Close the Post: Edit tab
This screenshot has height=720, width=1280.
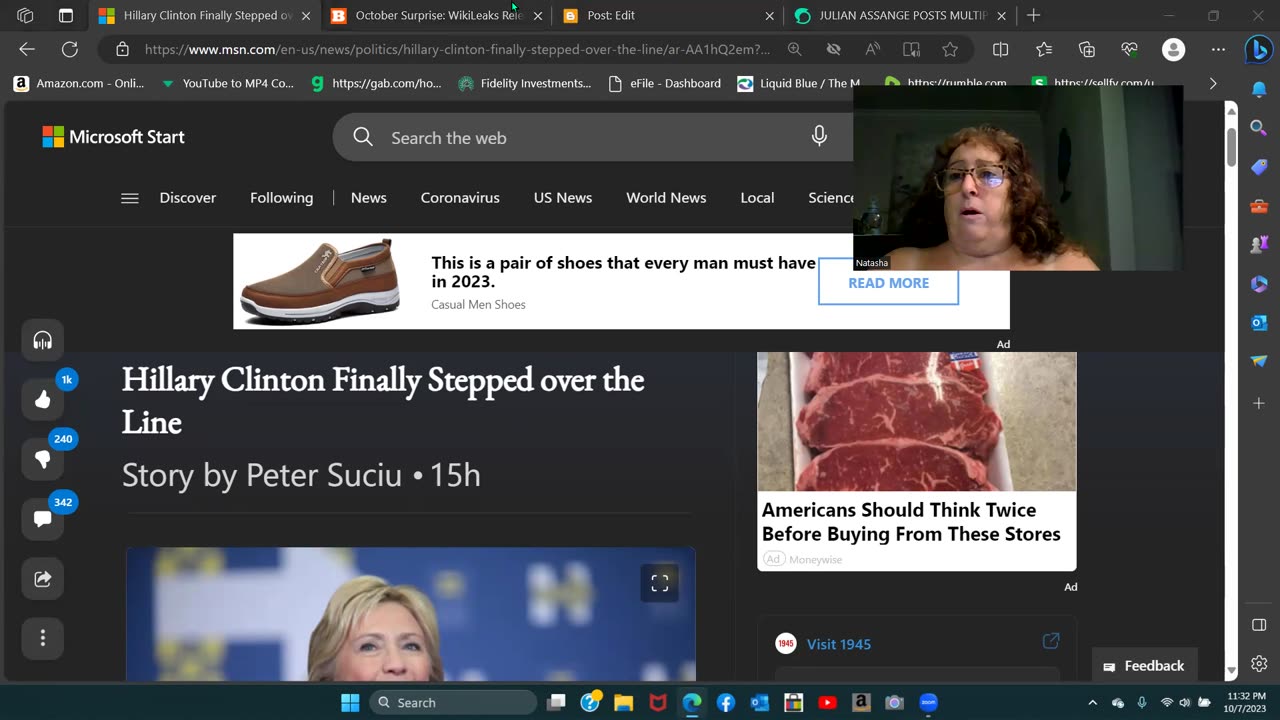769,16
